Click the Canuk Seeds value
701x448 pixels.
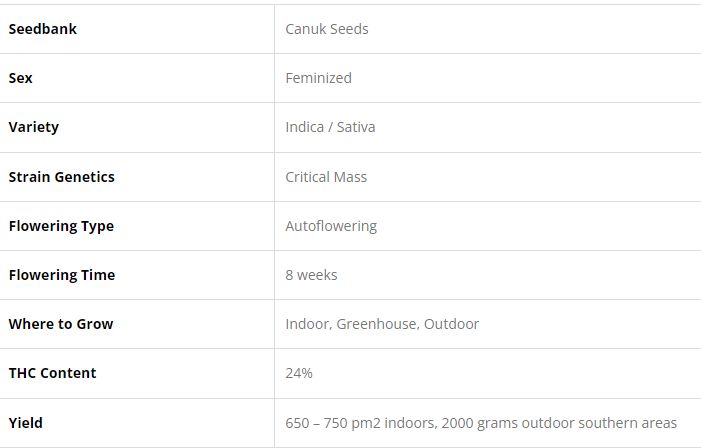click(326, 29)
